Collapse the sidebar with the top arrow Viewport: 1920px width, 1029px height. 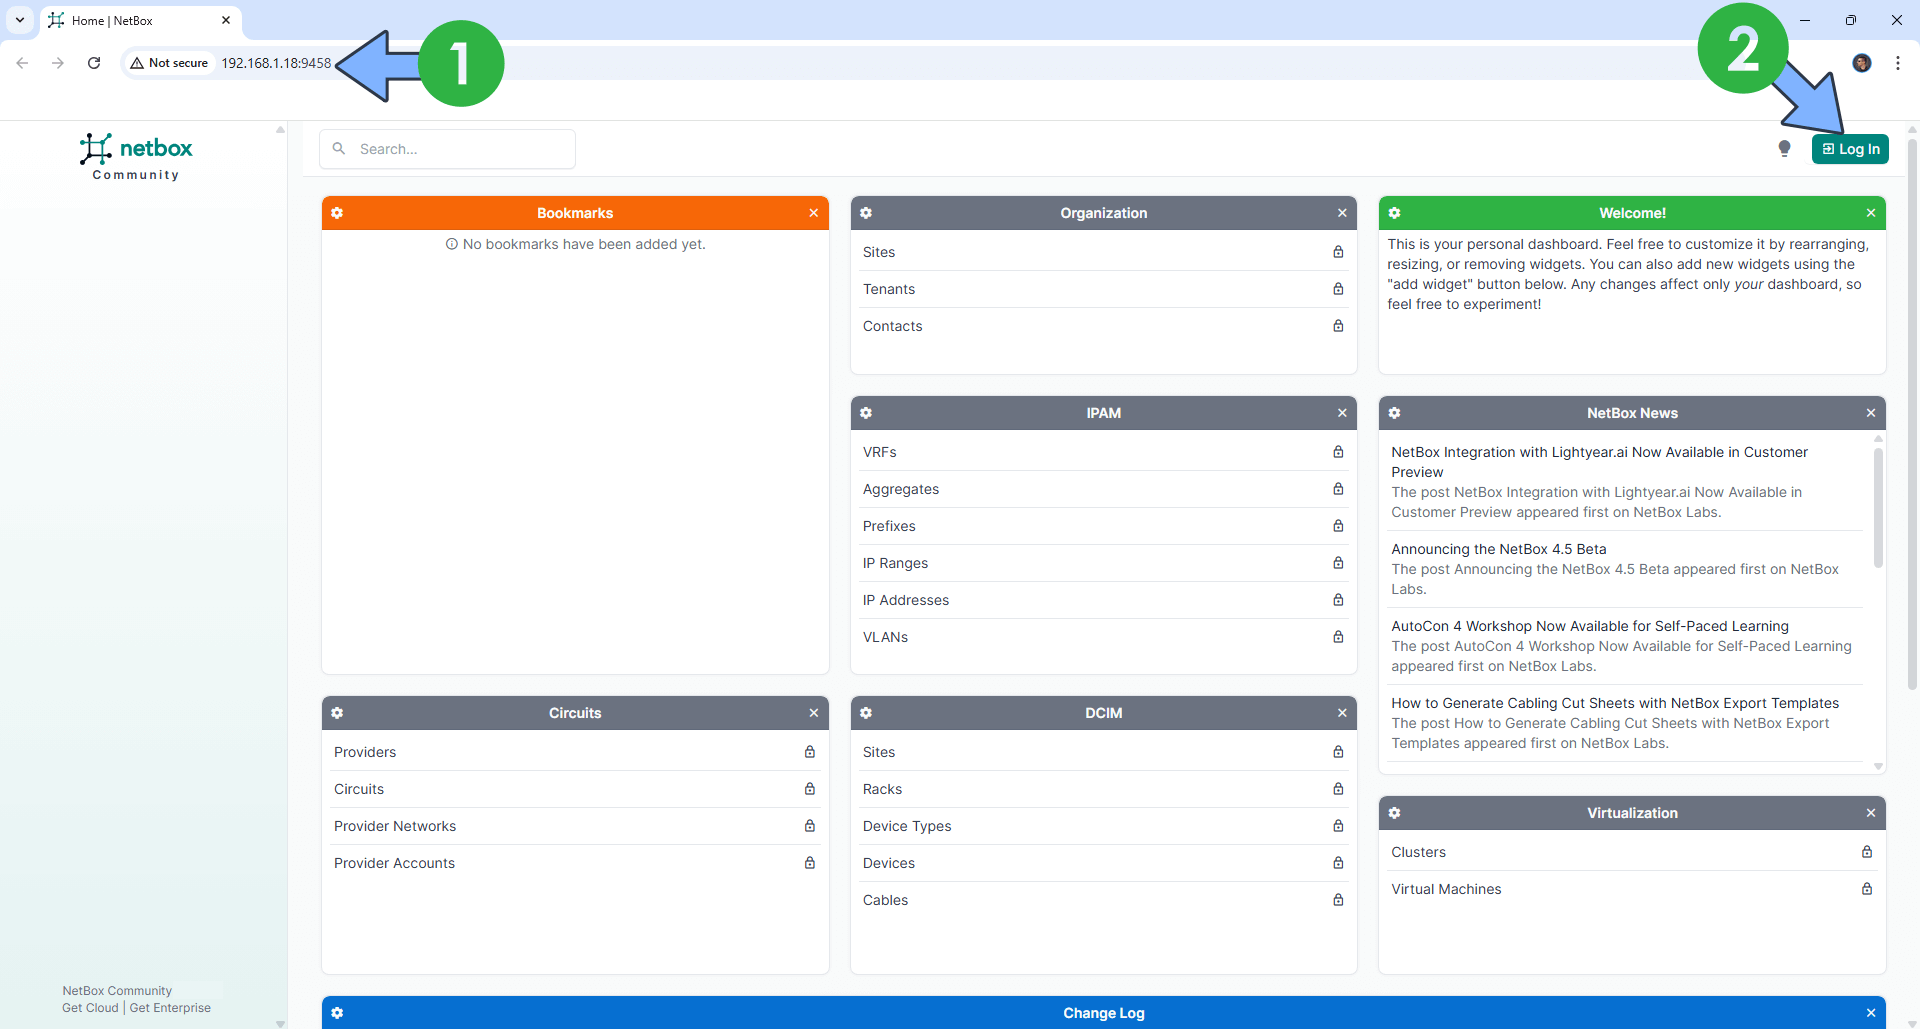pos(280,129)
